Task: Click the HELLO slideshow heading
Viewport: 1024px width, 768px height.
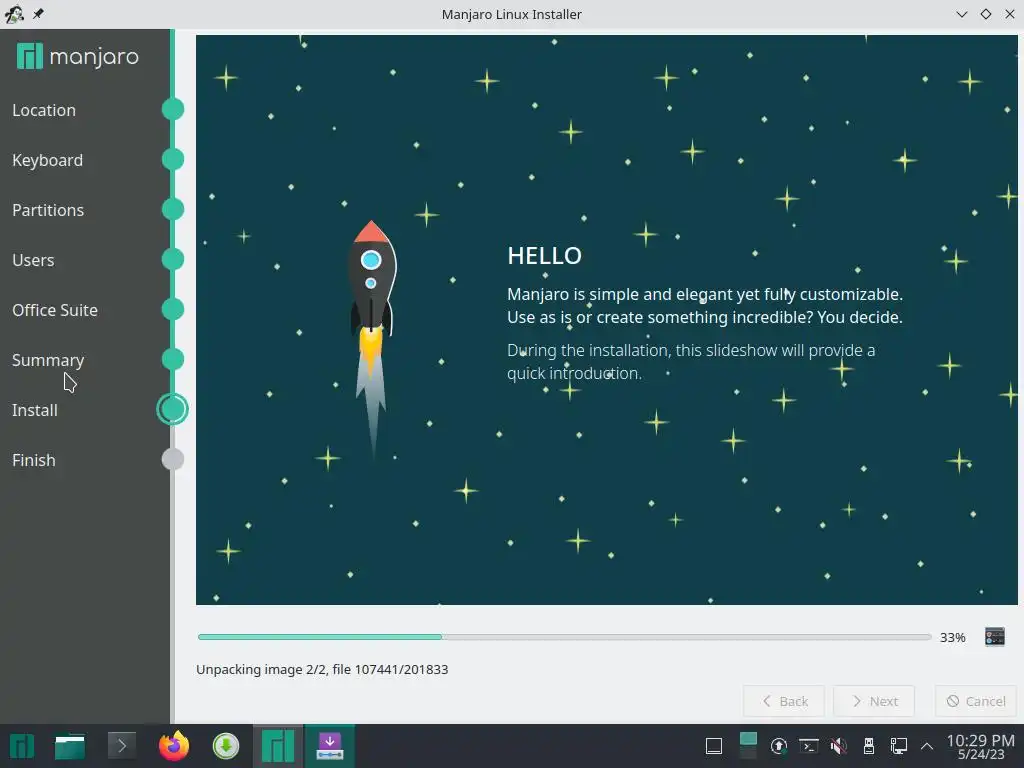Action: point(544,255)
